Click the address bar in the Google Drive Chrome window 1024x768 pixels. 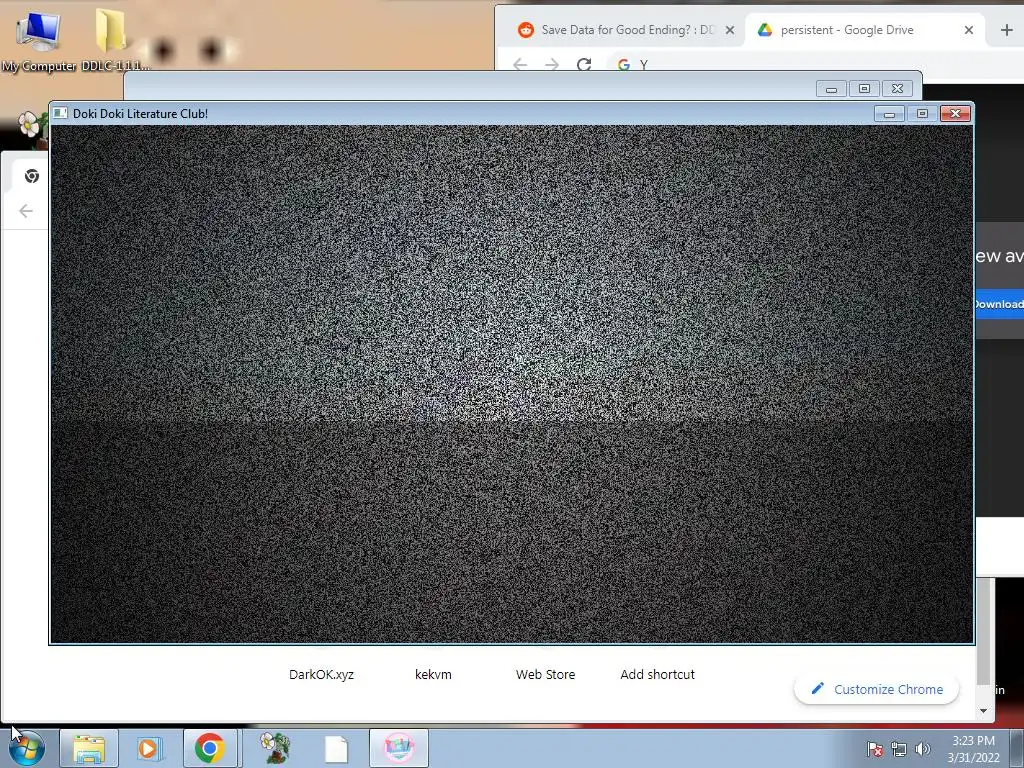pos(816,64)
